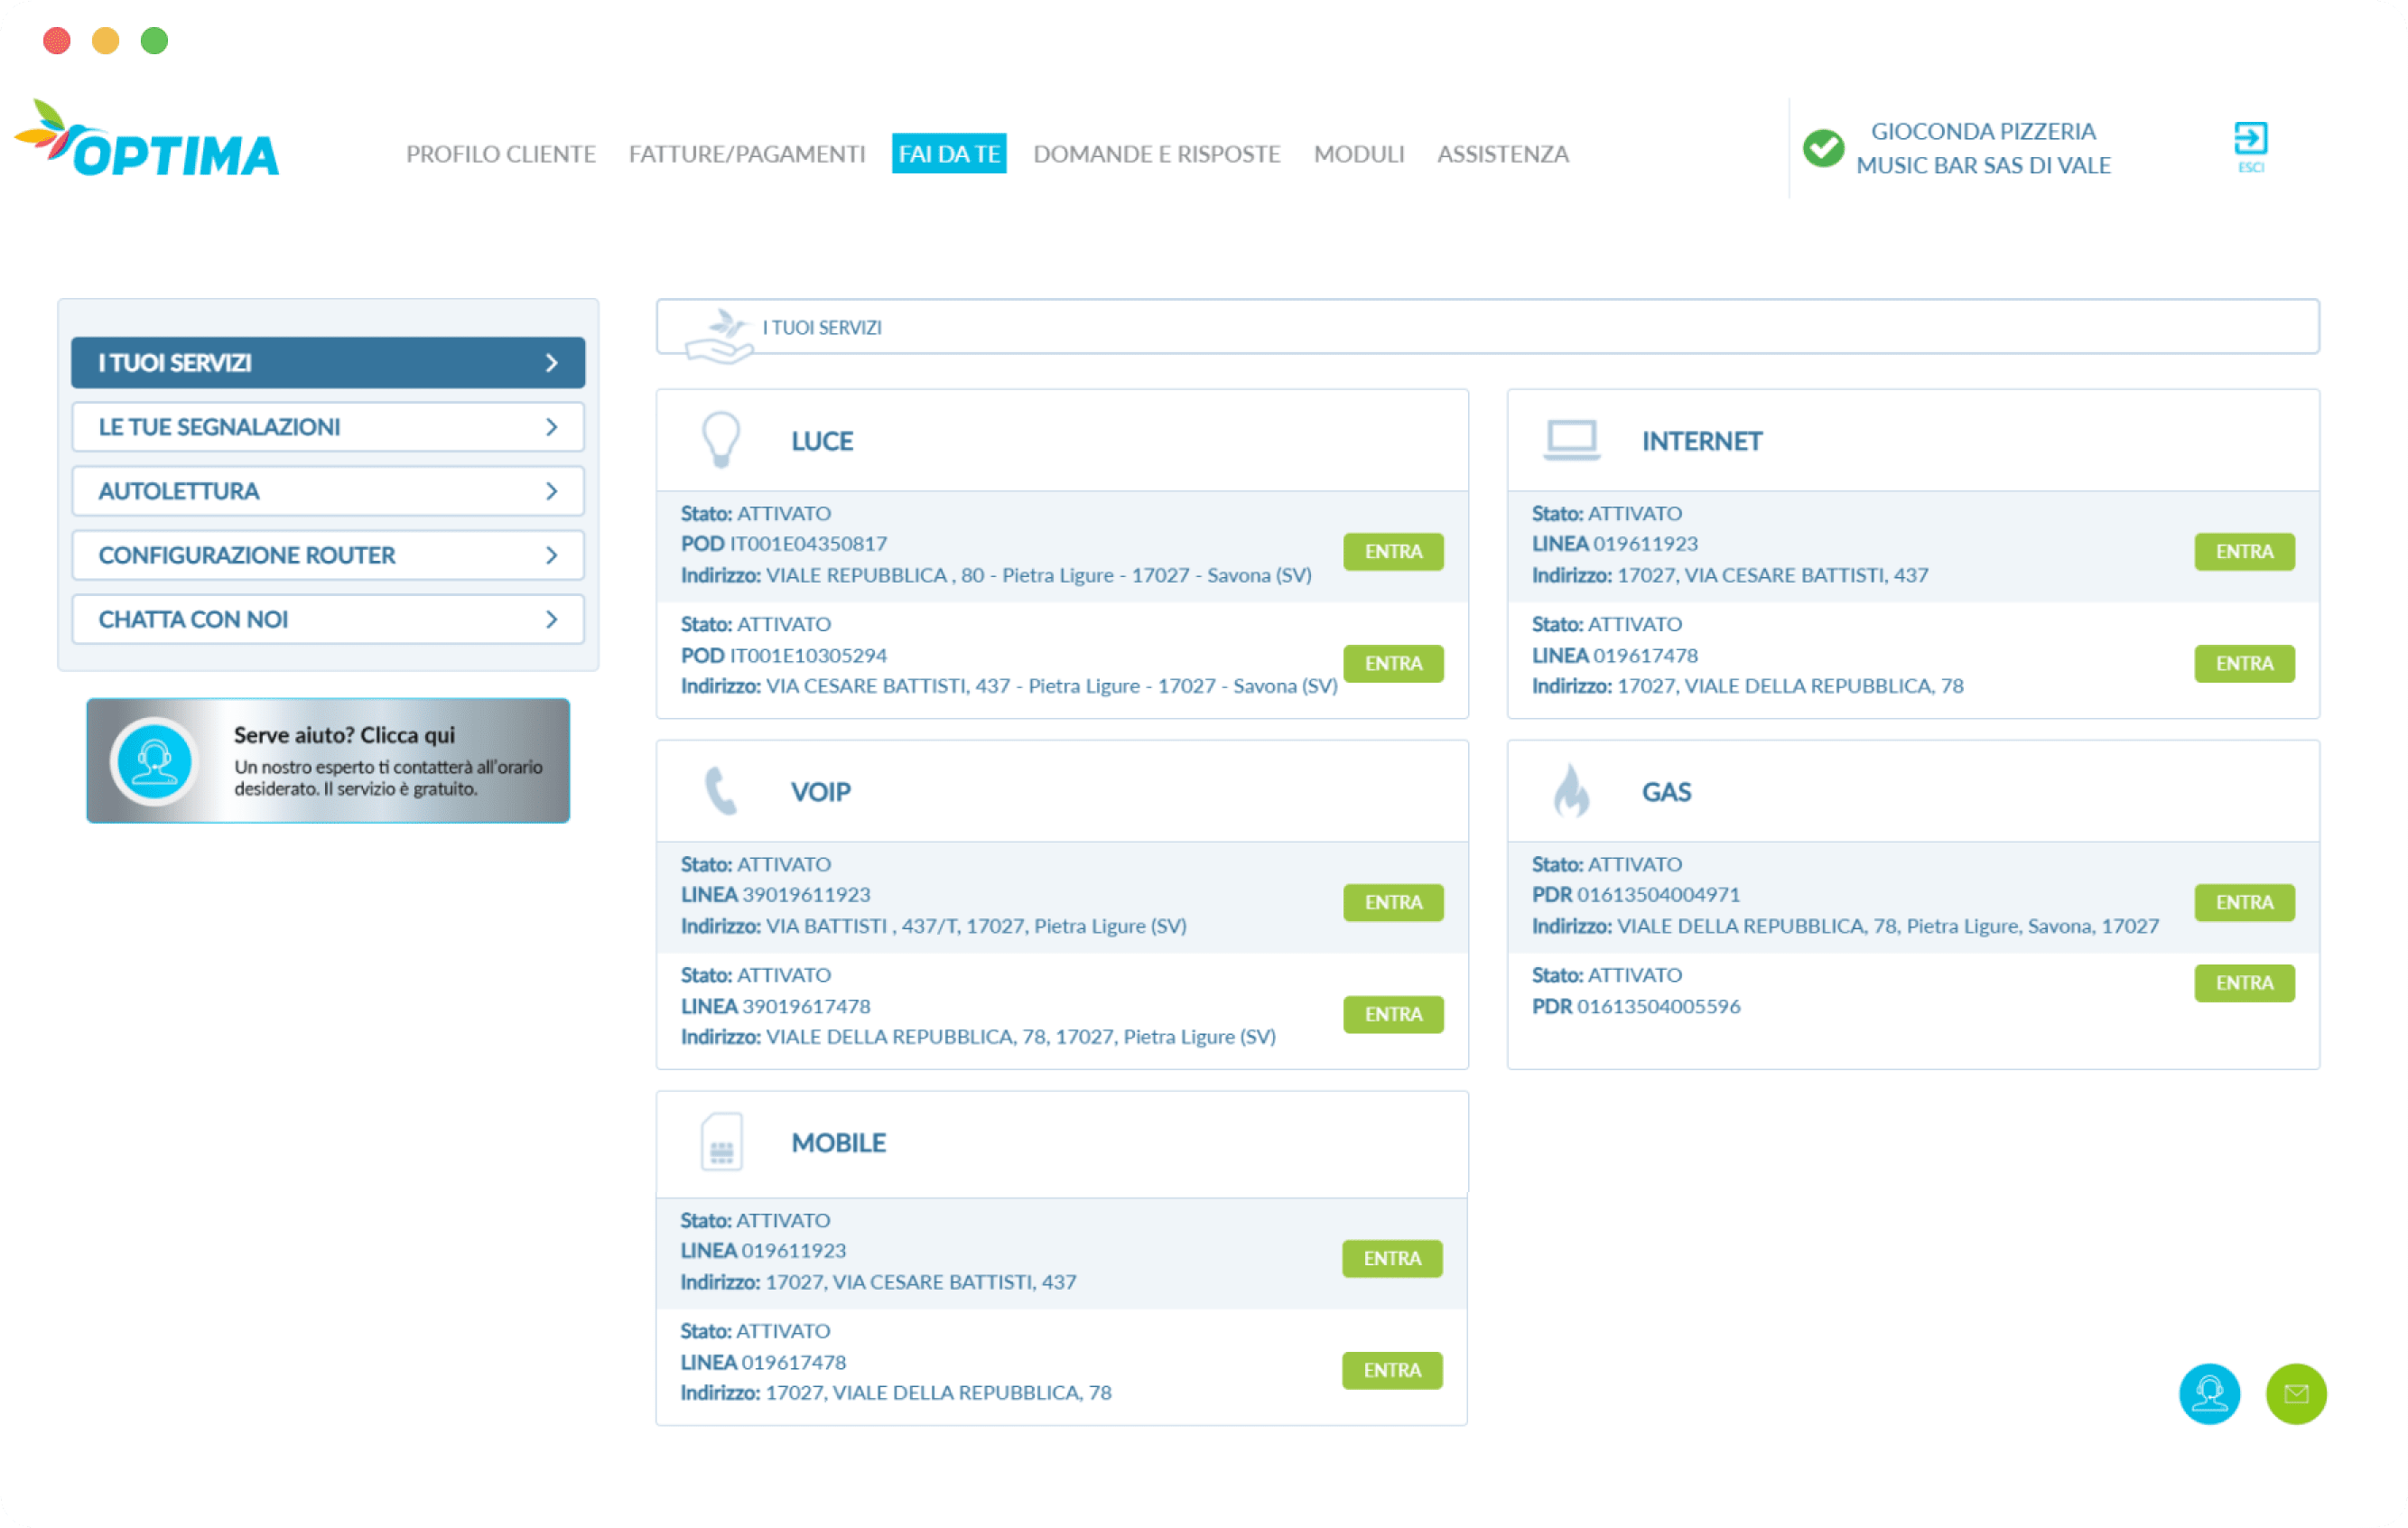Open live chat via the headset bubble icon
This screenshot has height=1528, width=2408.
click(x=2209, y=1394)
